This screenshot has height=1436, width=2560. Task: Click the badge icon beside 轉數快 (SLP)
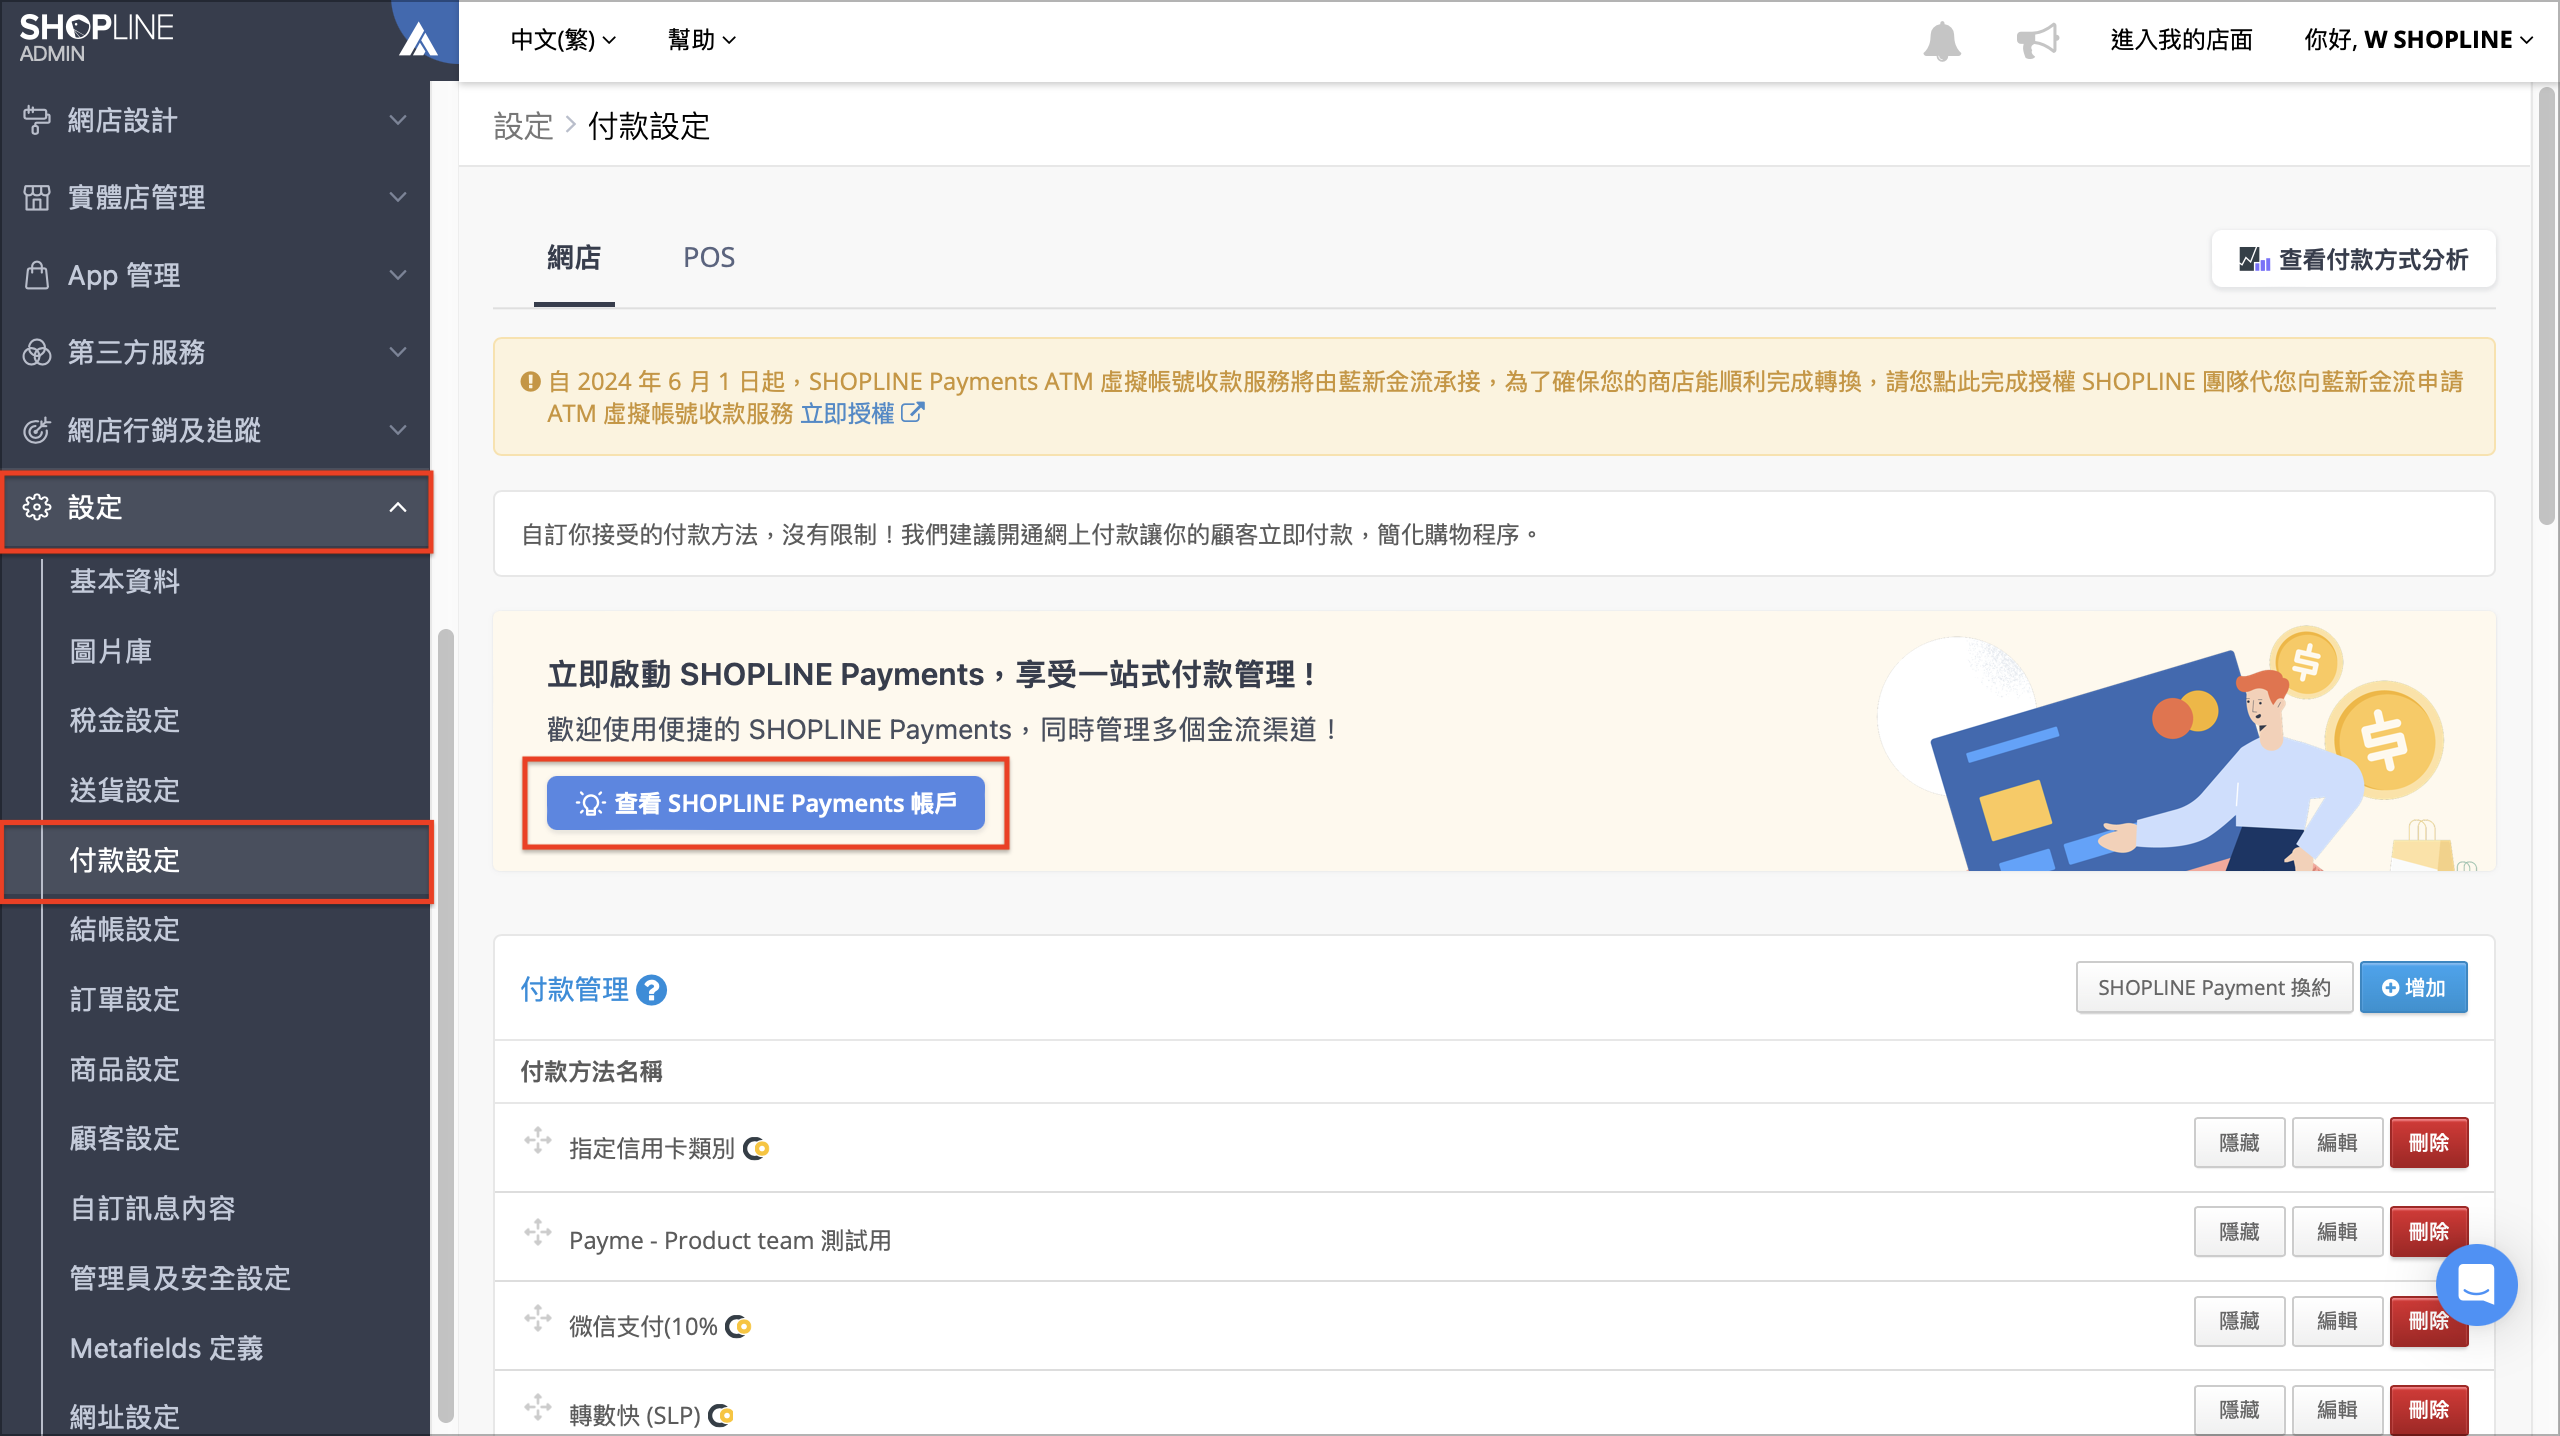721,1415
